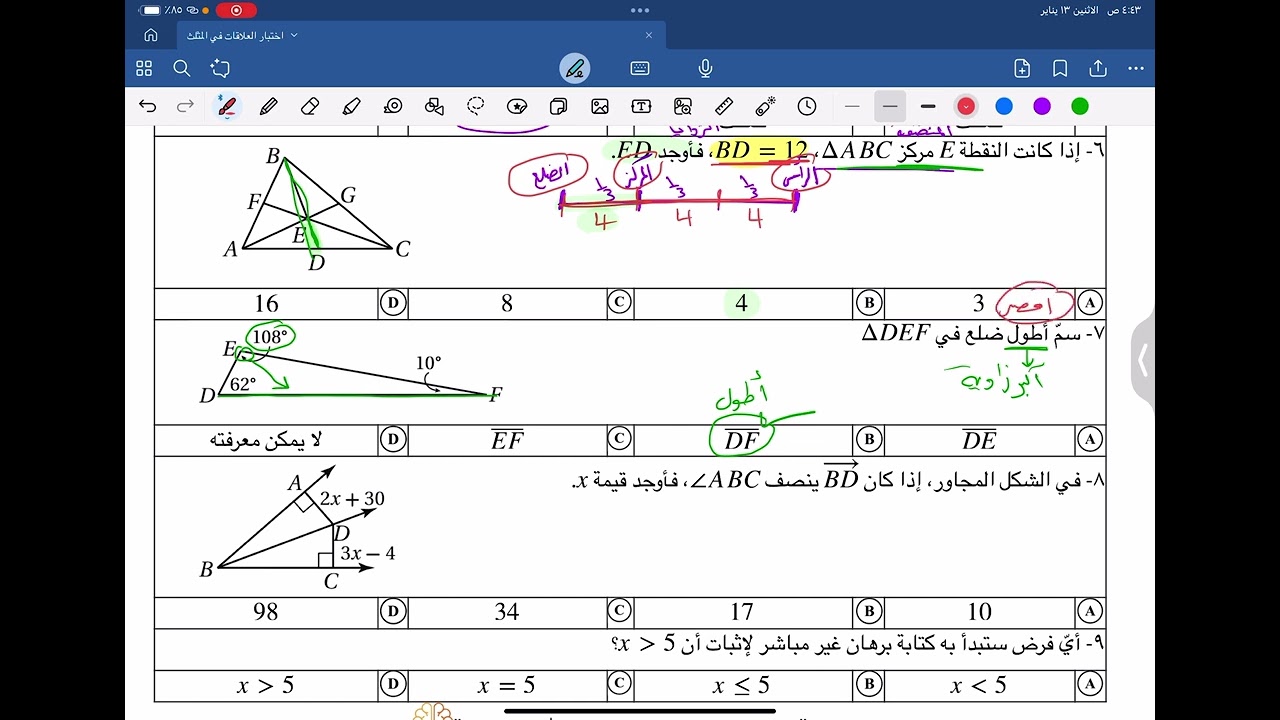
Task: Pull out the slide-over side handle
Action: tap(1143, 362)
